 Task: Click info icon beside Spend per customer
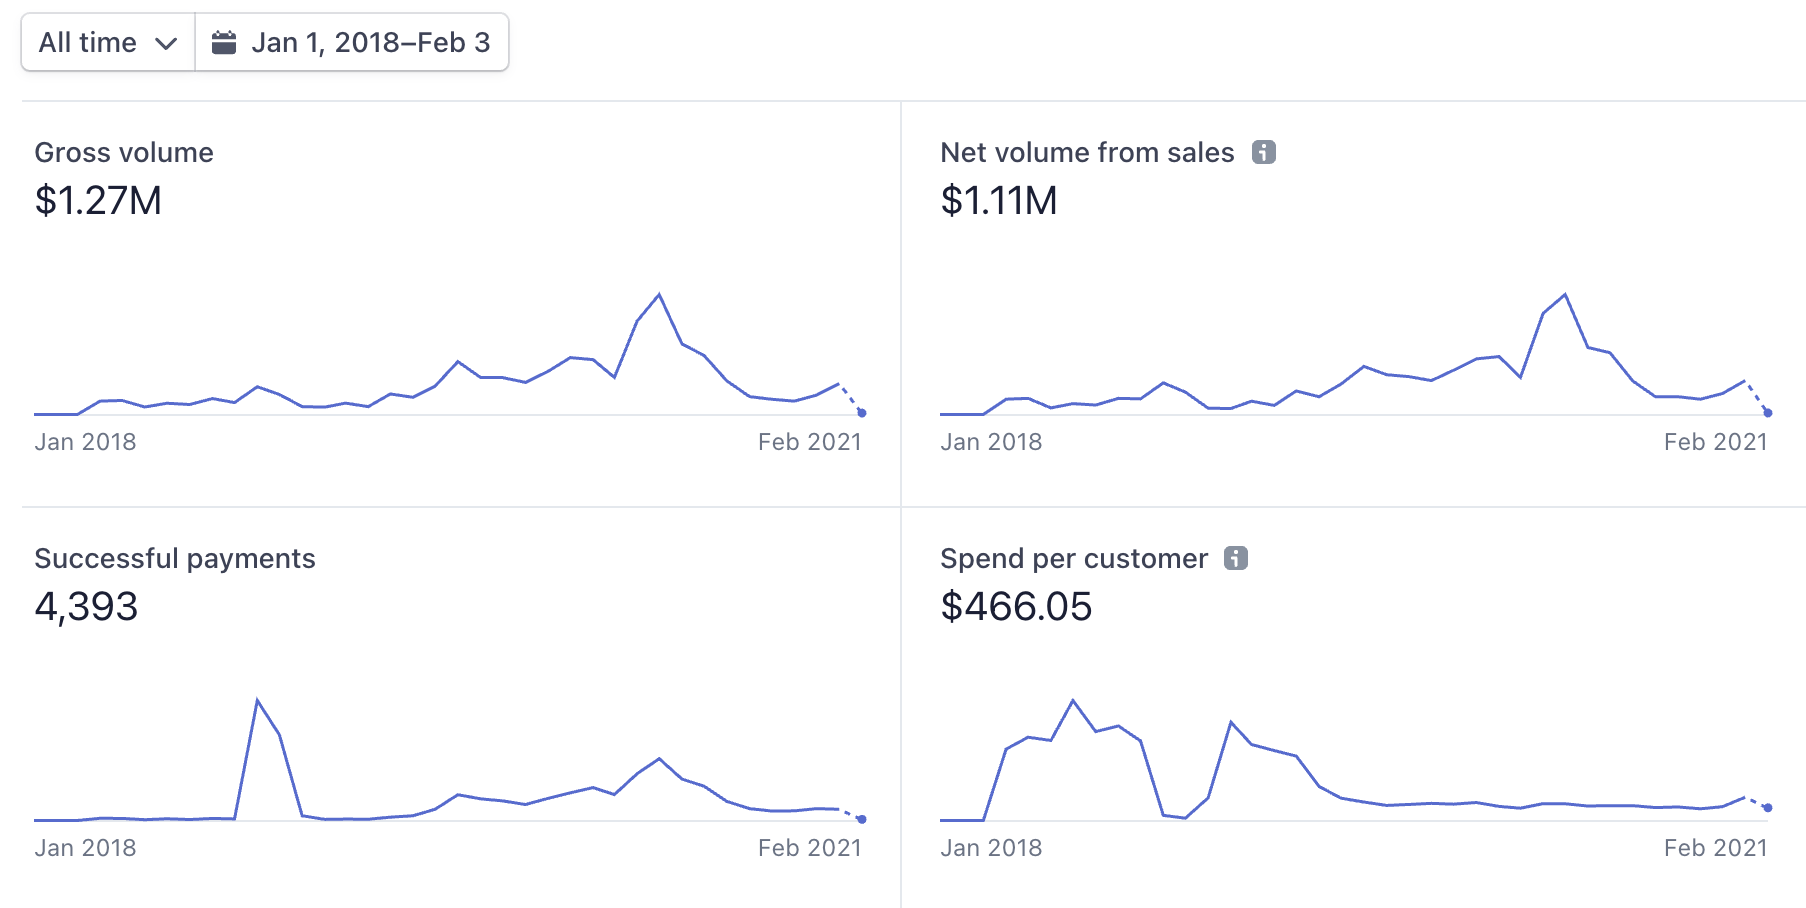pyautogui.click(x=1236, y=558)
